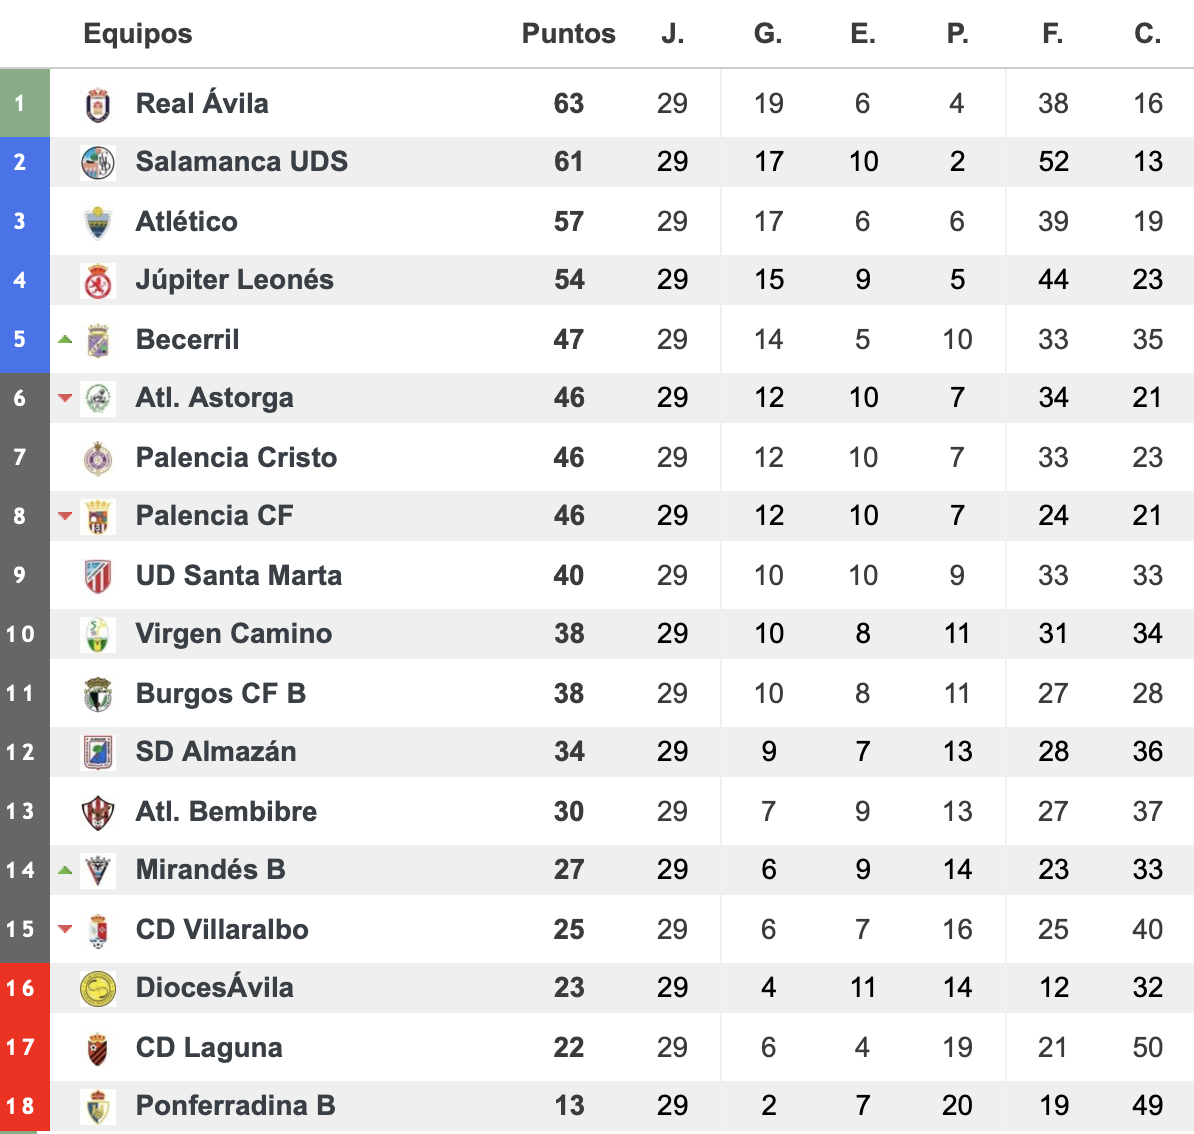The height and width of the screenshot is (1134, 1194).
Task: Click red down arrow beside Atl. Astorga
Action: point(65,398)
